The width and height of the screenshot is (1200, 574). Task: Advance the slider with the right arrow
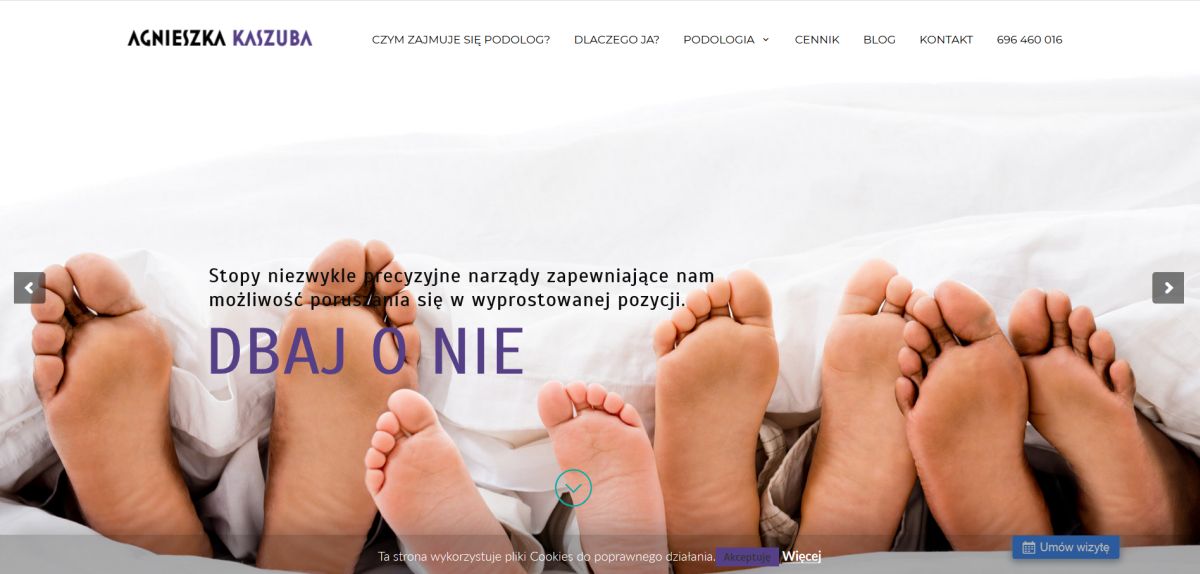point(1168,288)
